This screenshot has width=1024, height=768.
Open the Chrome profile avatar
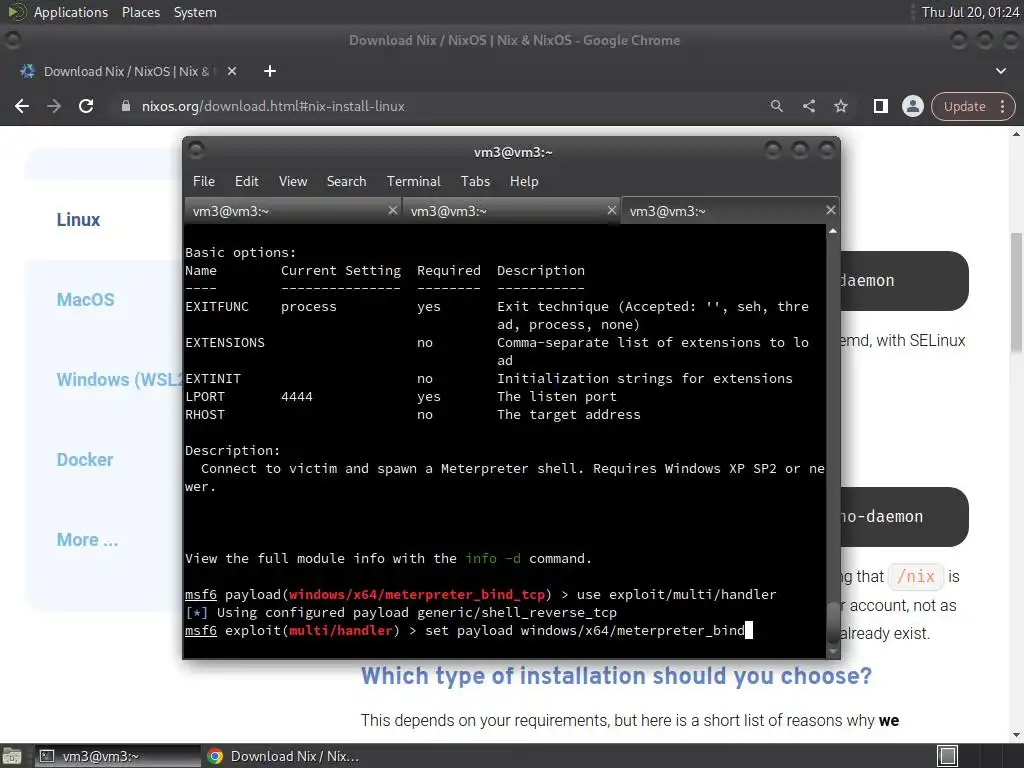click(912, 106)
